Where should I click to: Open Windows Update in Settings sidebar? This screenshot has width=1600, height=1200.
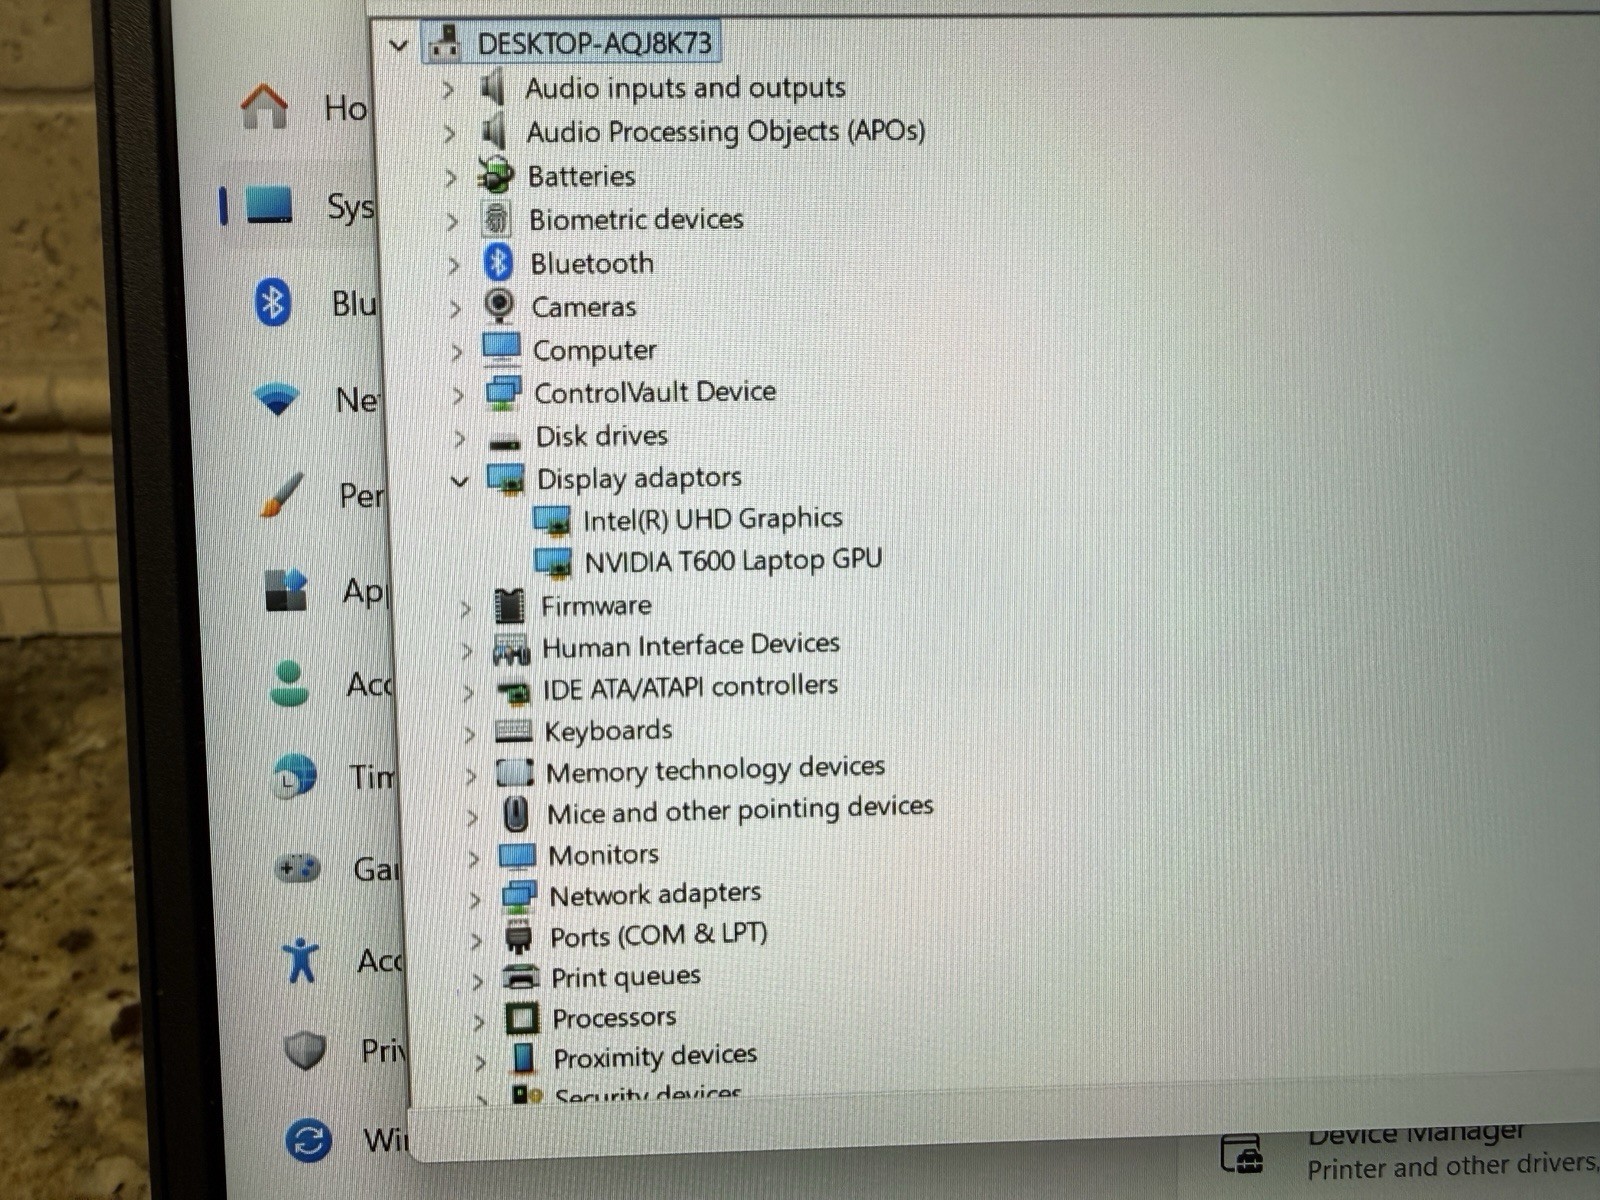pos(347,1139)
